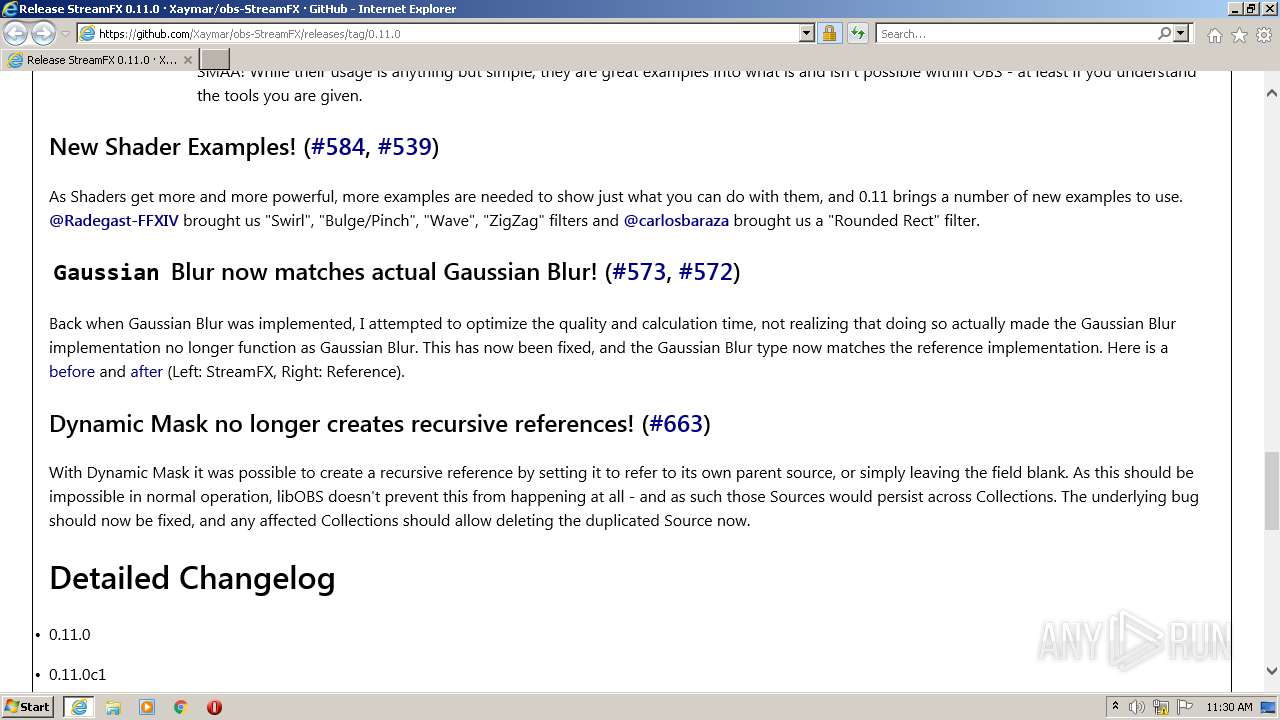Screen dimensions: 1280x720
Task: Select the Release StreamFX 0.11.0 tab
Action: tap(100, 60)
